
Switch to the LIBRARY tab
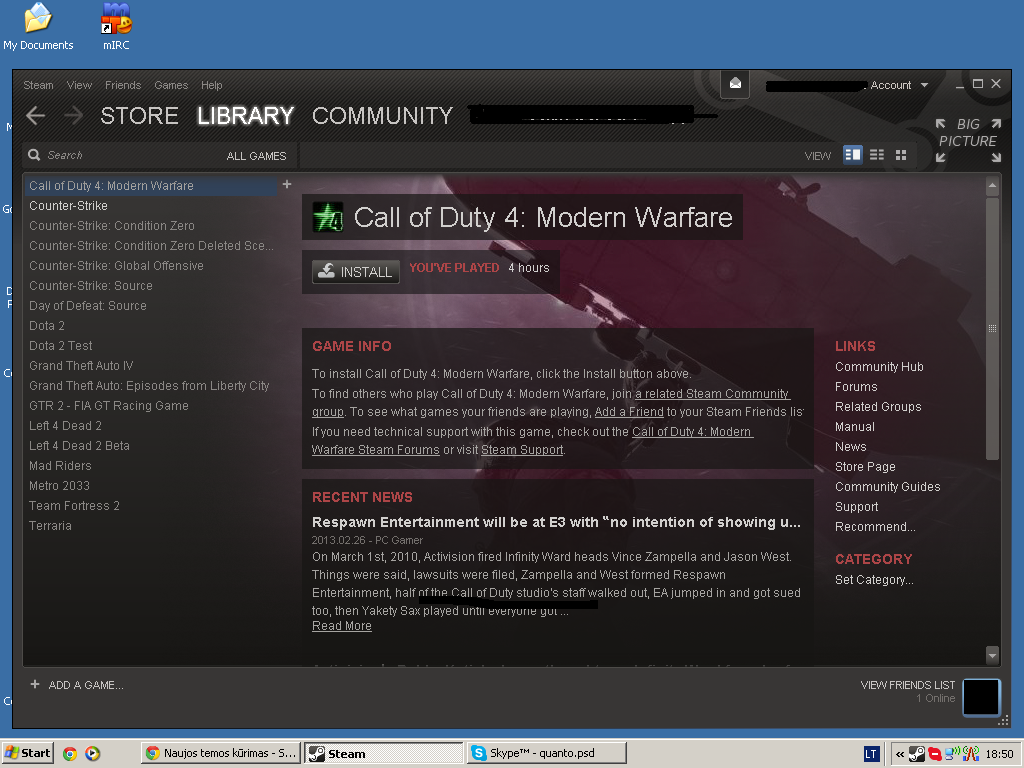click(x=246, y=116)
